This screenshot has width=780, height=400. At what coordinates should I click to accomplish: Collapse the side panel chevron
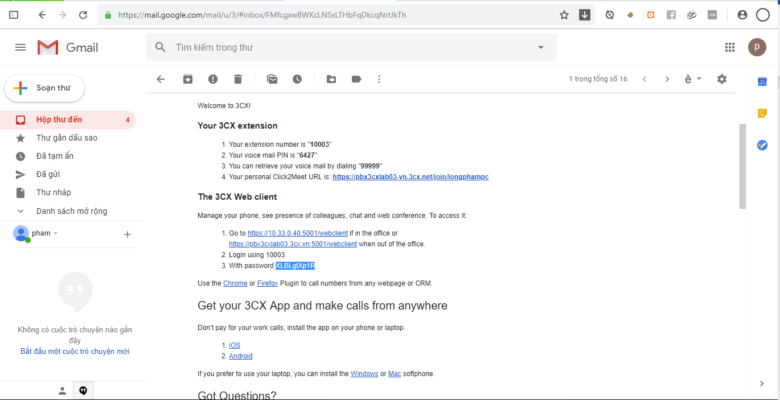(762, 383)
